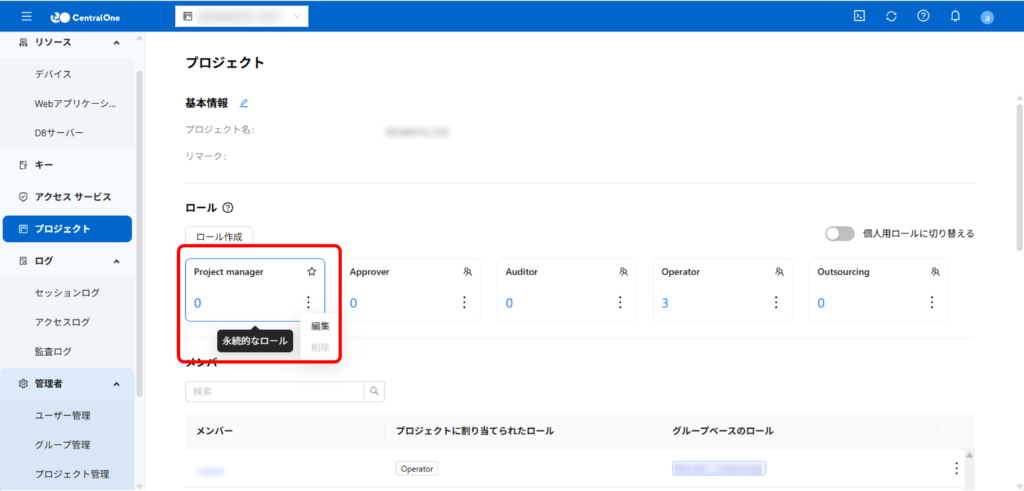Collapse the リソース sidebar section

pos(117,42)
